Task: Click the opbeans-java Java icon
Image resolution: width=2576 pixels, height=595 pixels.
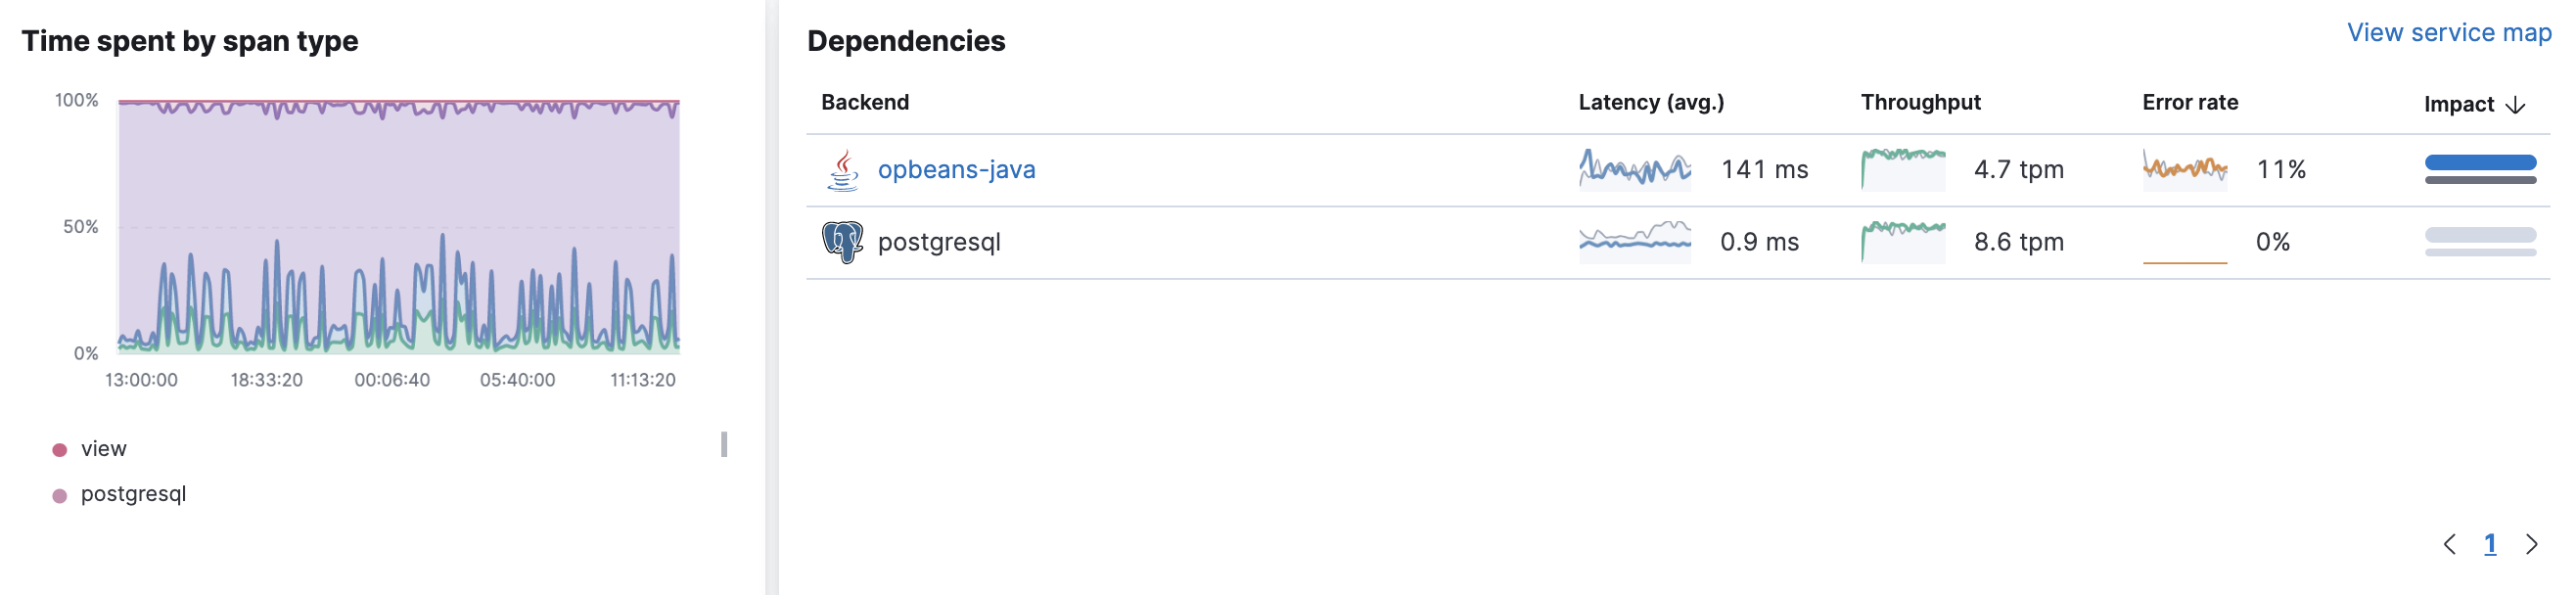Action: (843, 170)
